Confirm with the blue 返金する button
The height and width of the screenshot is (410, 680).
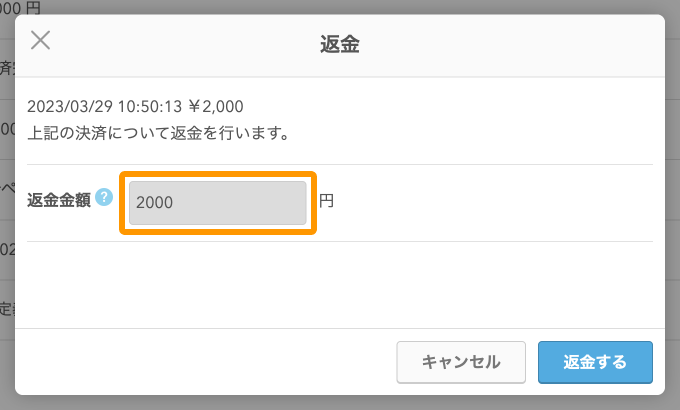(595, 362)
